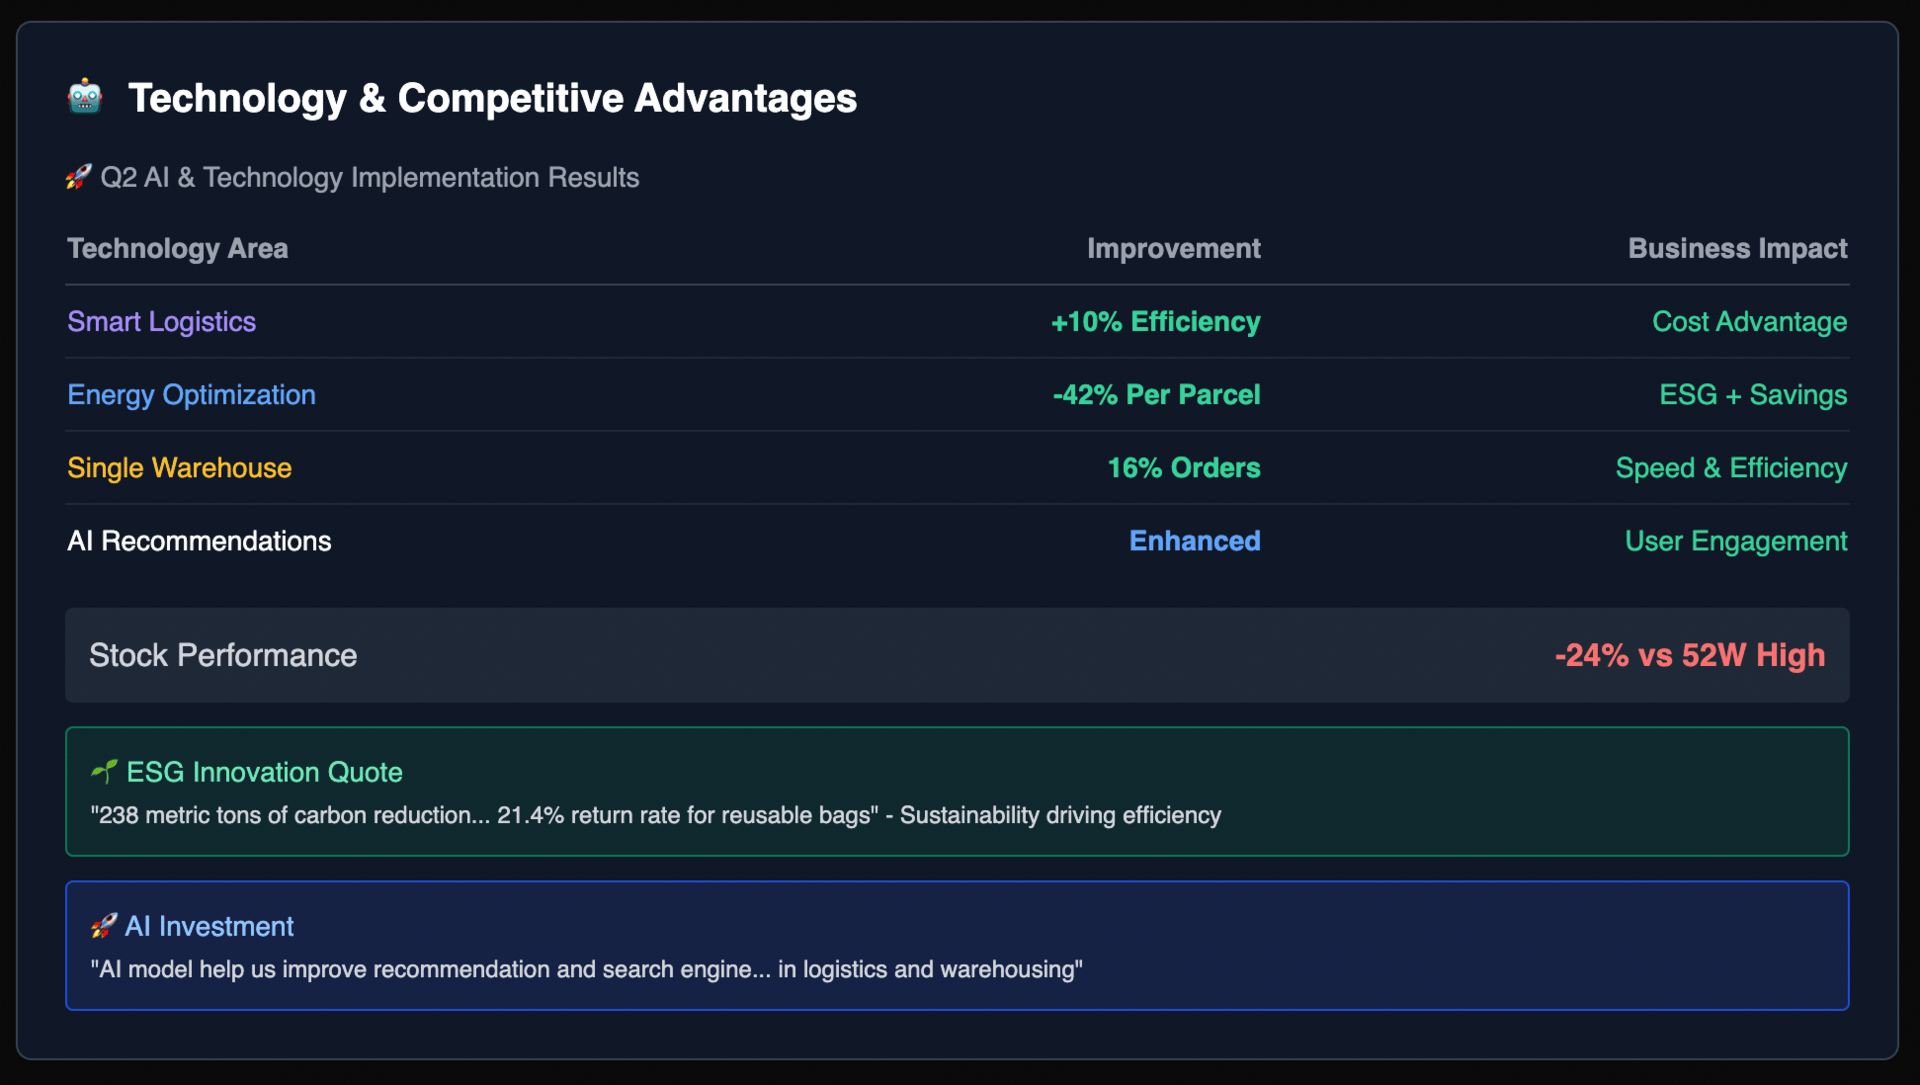The width and height of the screenshot is (1920, 1085).
Task: Select Single Warehouse in the table
Action: [179, 468]
